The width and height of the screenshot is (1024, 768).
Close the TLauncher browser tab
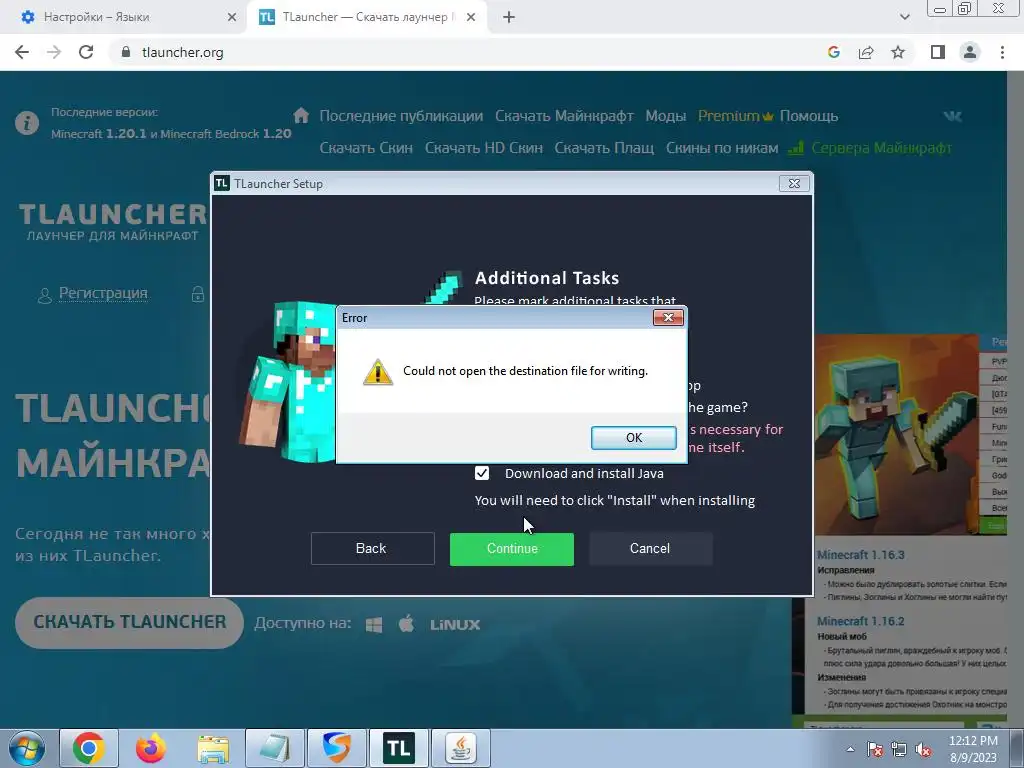[x=471, y=18]
